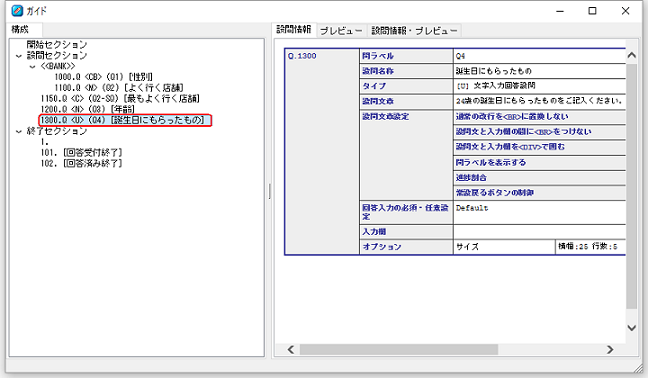
Task: Minimize the ガイド window
Action: coord(560,11)
